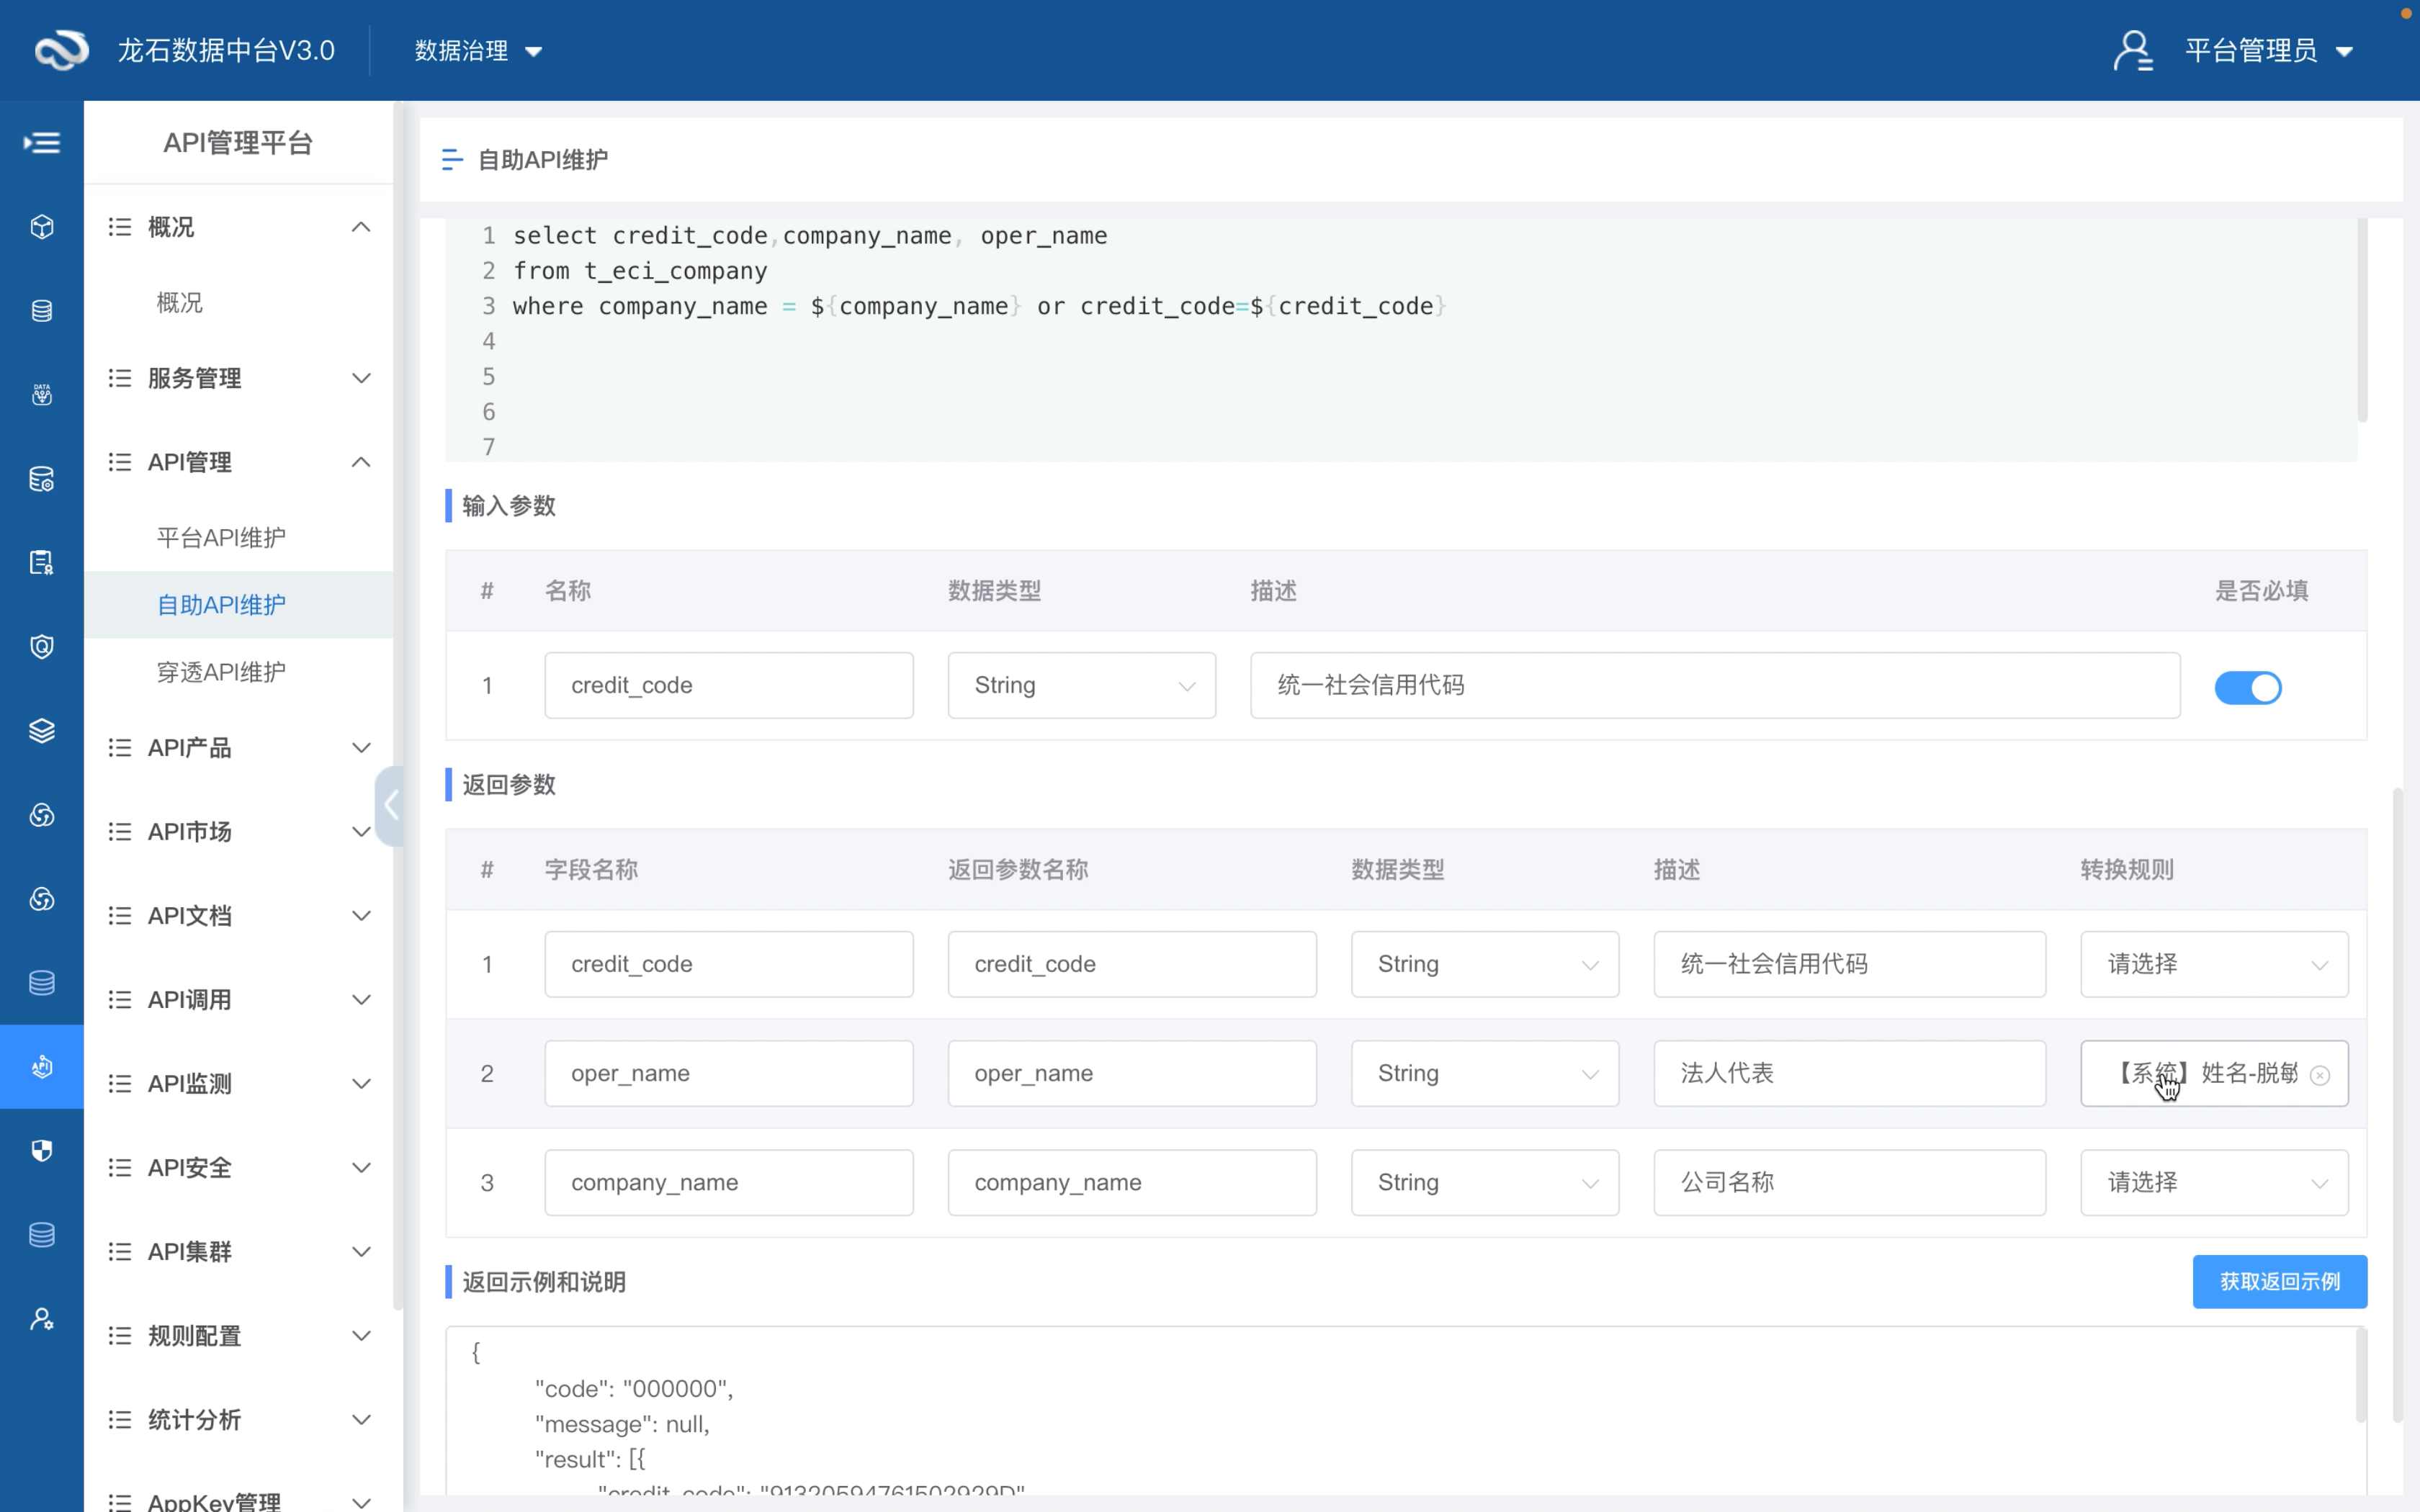Click the user avatar icon in header
This screenshot has height=1512, width=2420.
tap(2132, 50)
